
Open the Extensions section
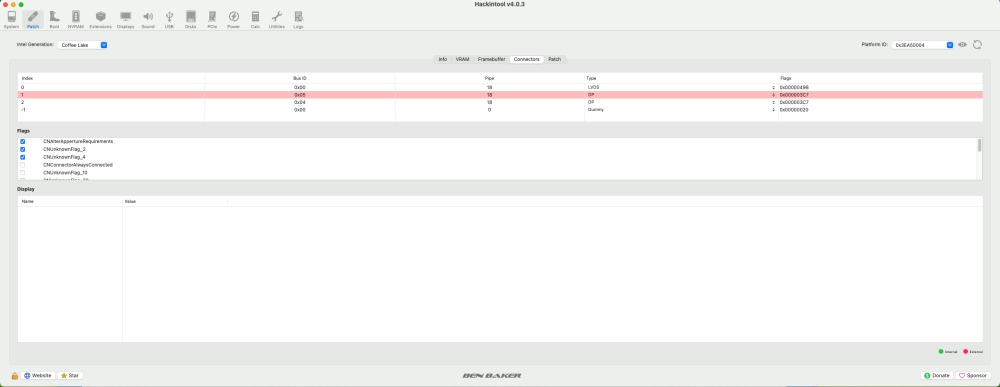pyautogui.click(x=100, y=20)
